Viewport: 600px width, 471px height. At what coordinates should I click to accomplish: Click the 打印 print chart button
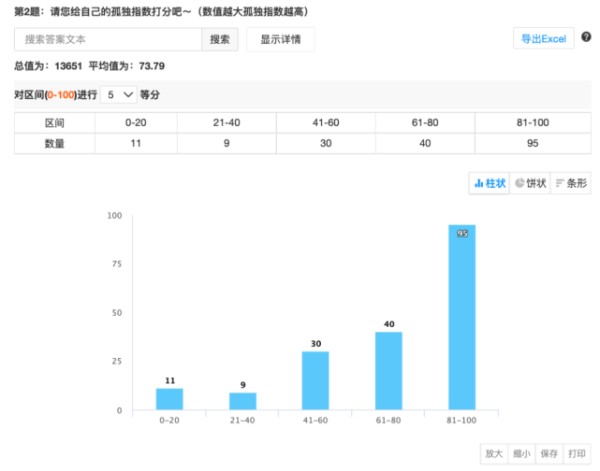tap(577, 454)
